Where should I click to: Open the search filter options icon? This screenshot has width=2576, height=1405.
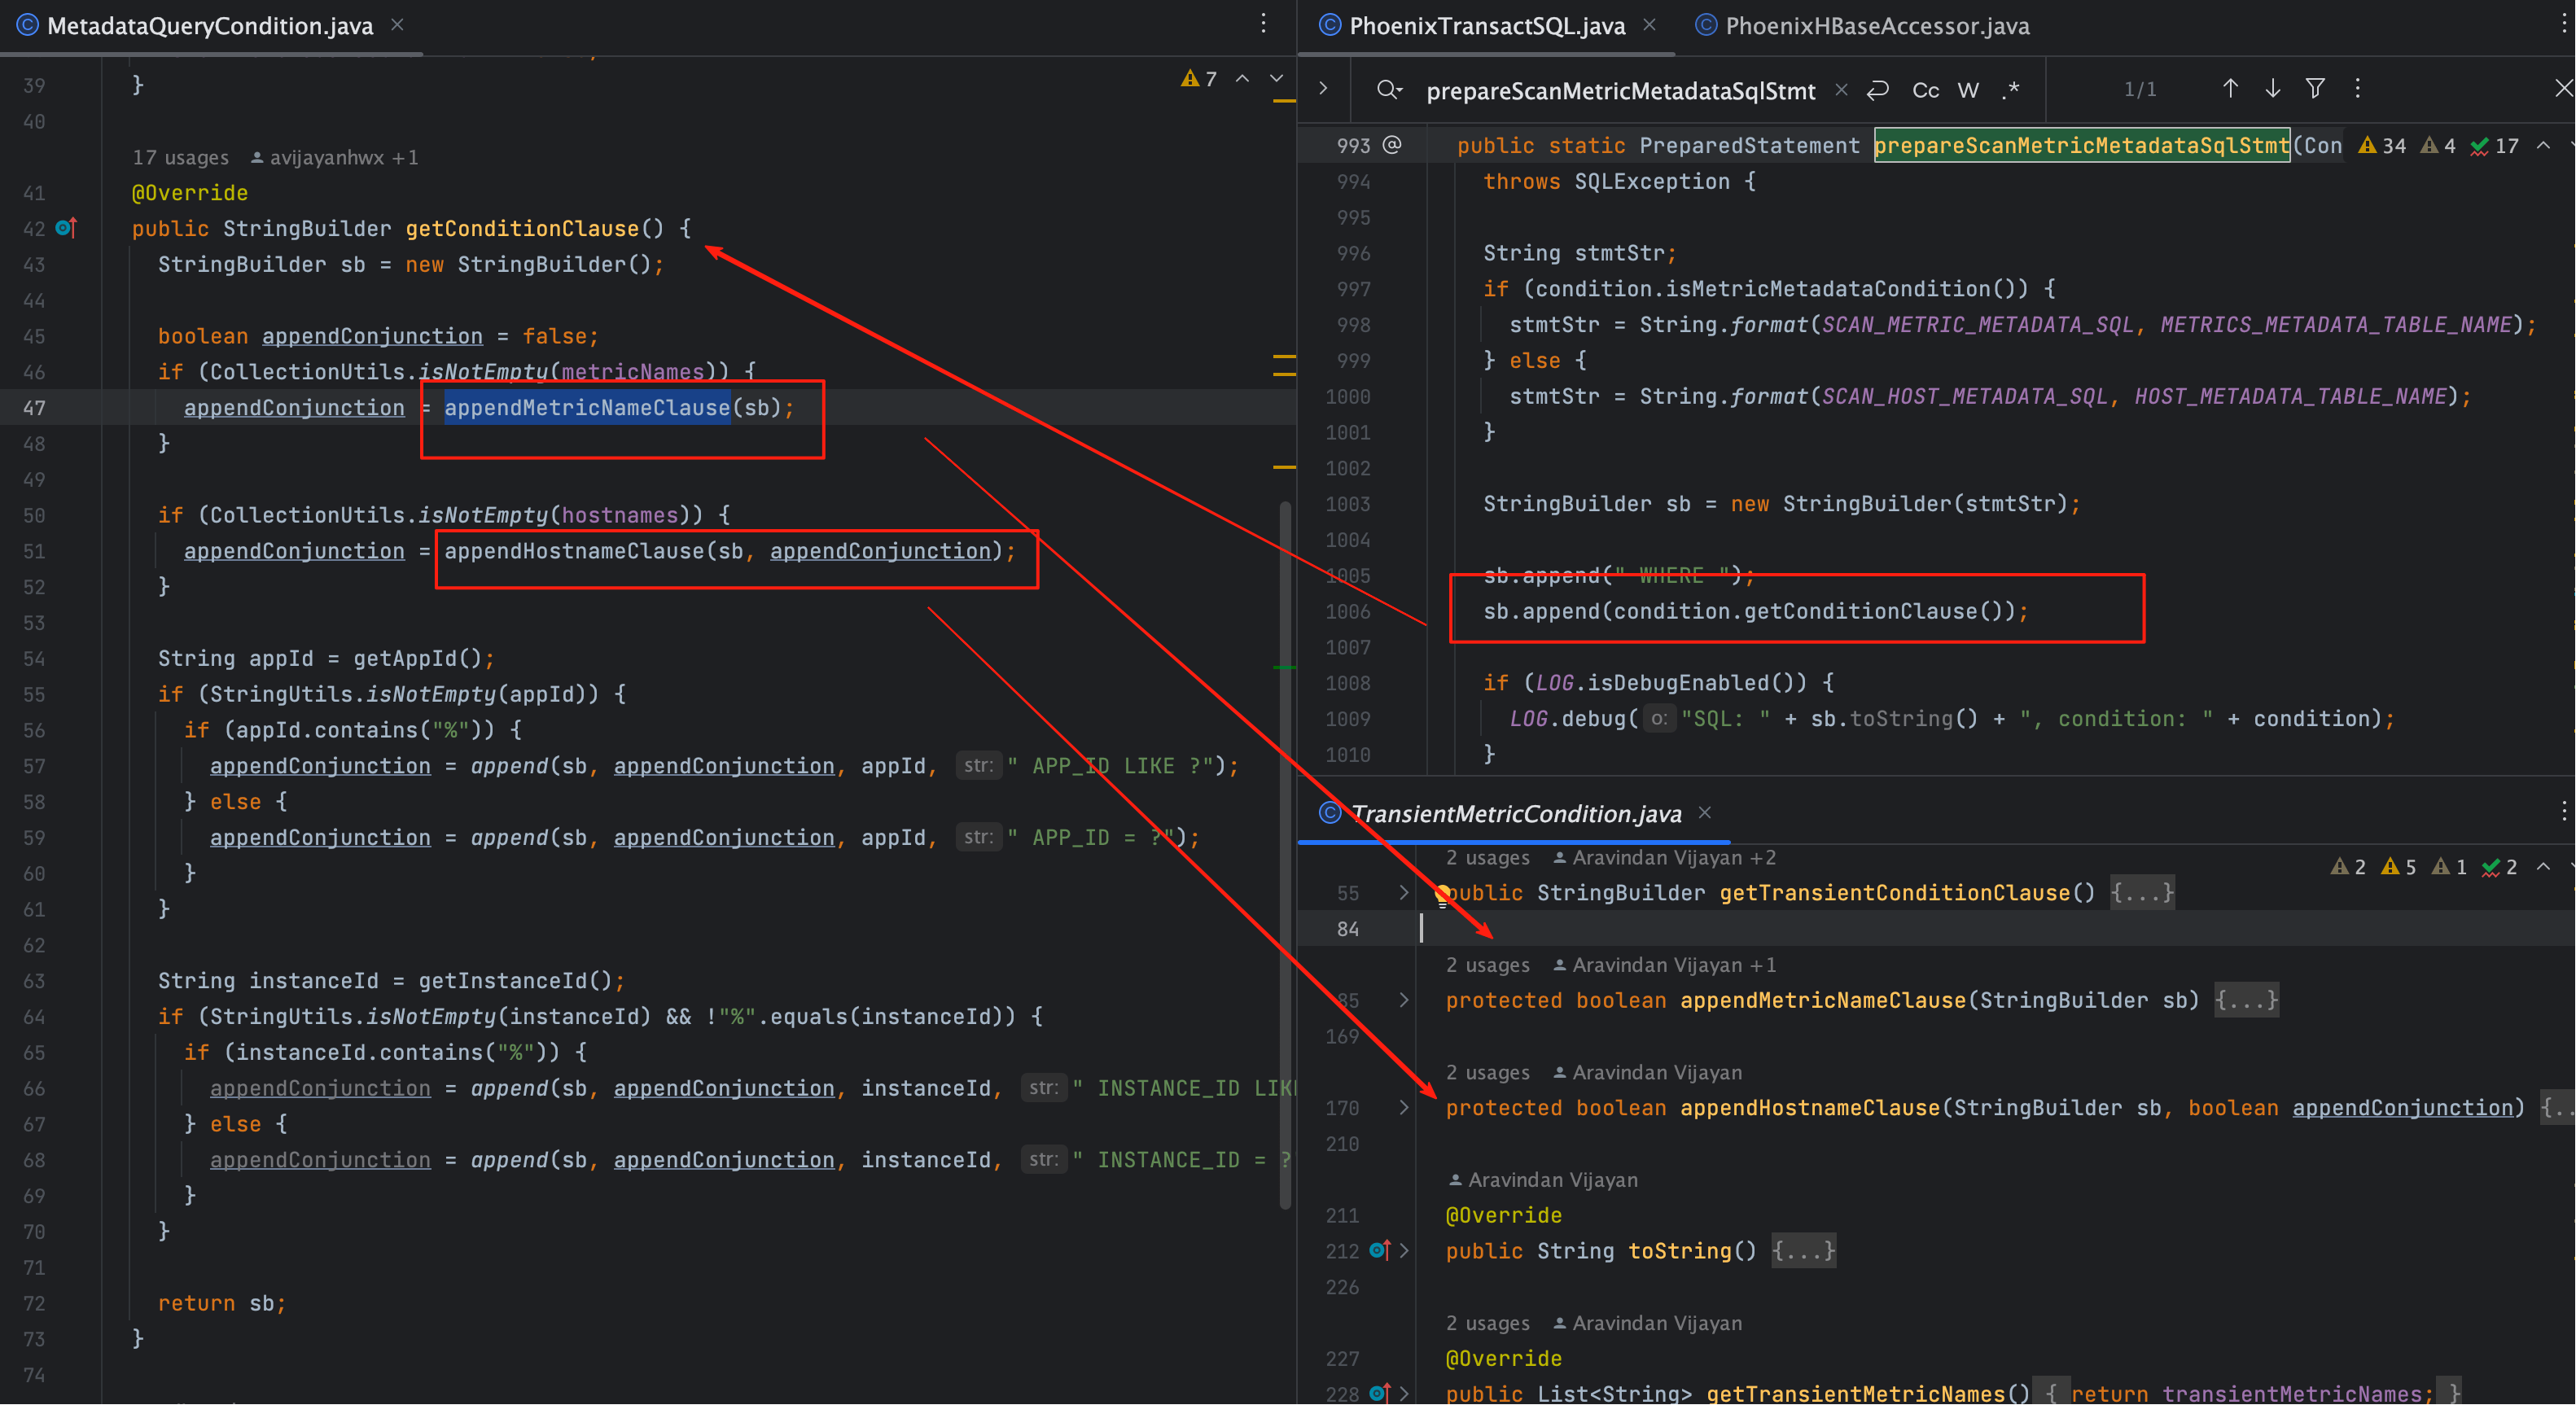click(2315, 89)
